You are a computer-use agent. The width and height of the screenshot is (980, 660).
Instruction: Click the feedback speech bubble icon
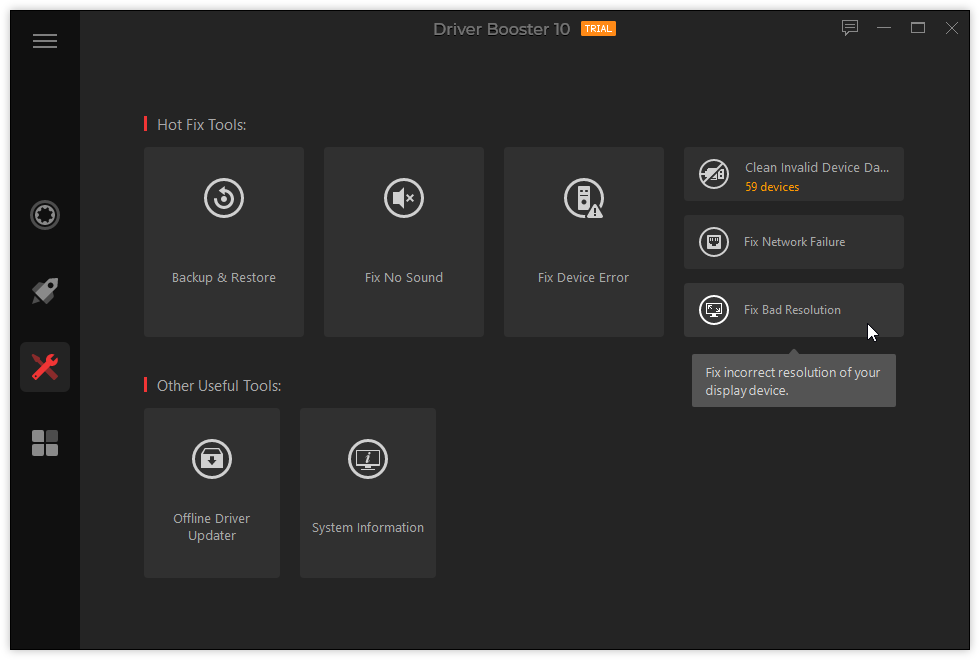(x=850, y=28)
